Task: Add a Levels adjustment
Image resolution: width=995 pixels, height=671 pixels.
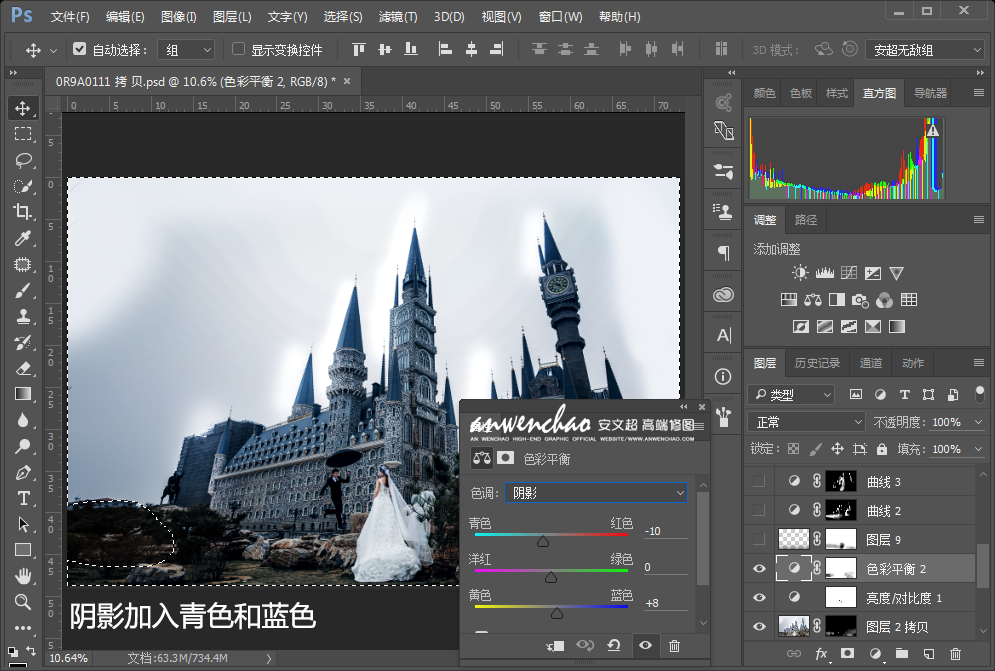Action: coord(824,273)
